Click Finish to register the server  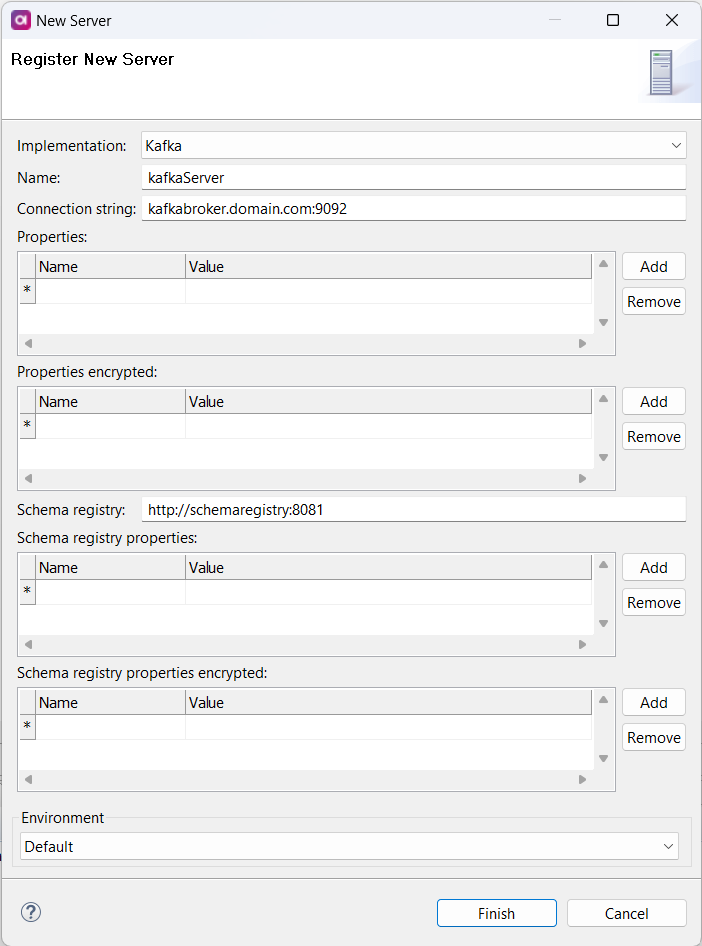[496, 913]
